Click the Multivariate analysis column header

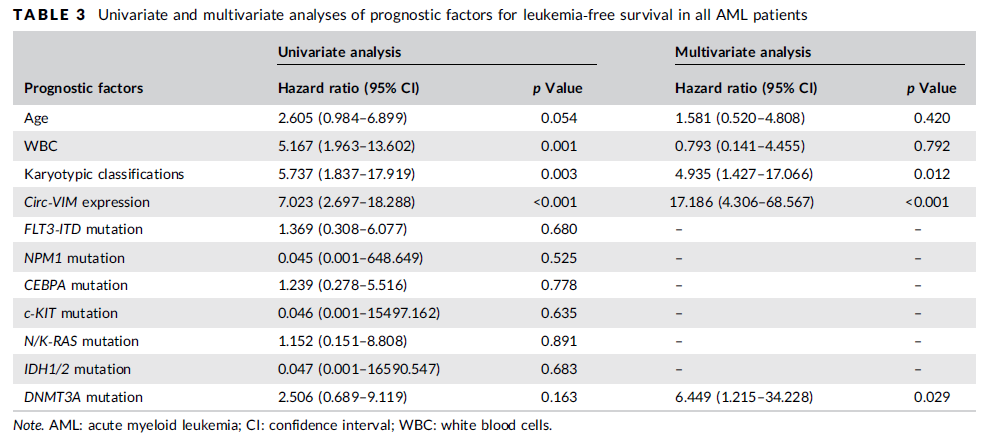pyautogui.click(x=742, y=52)
